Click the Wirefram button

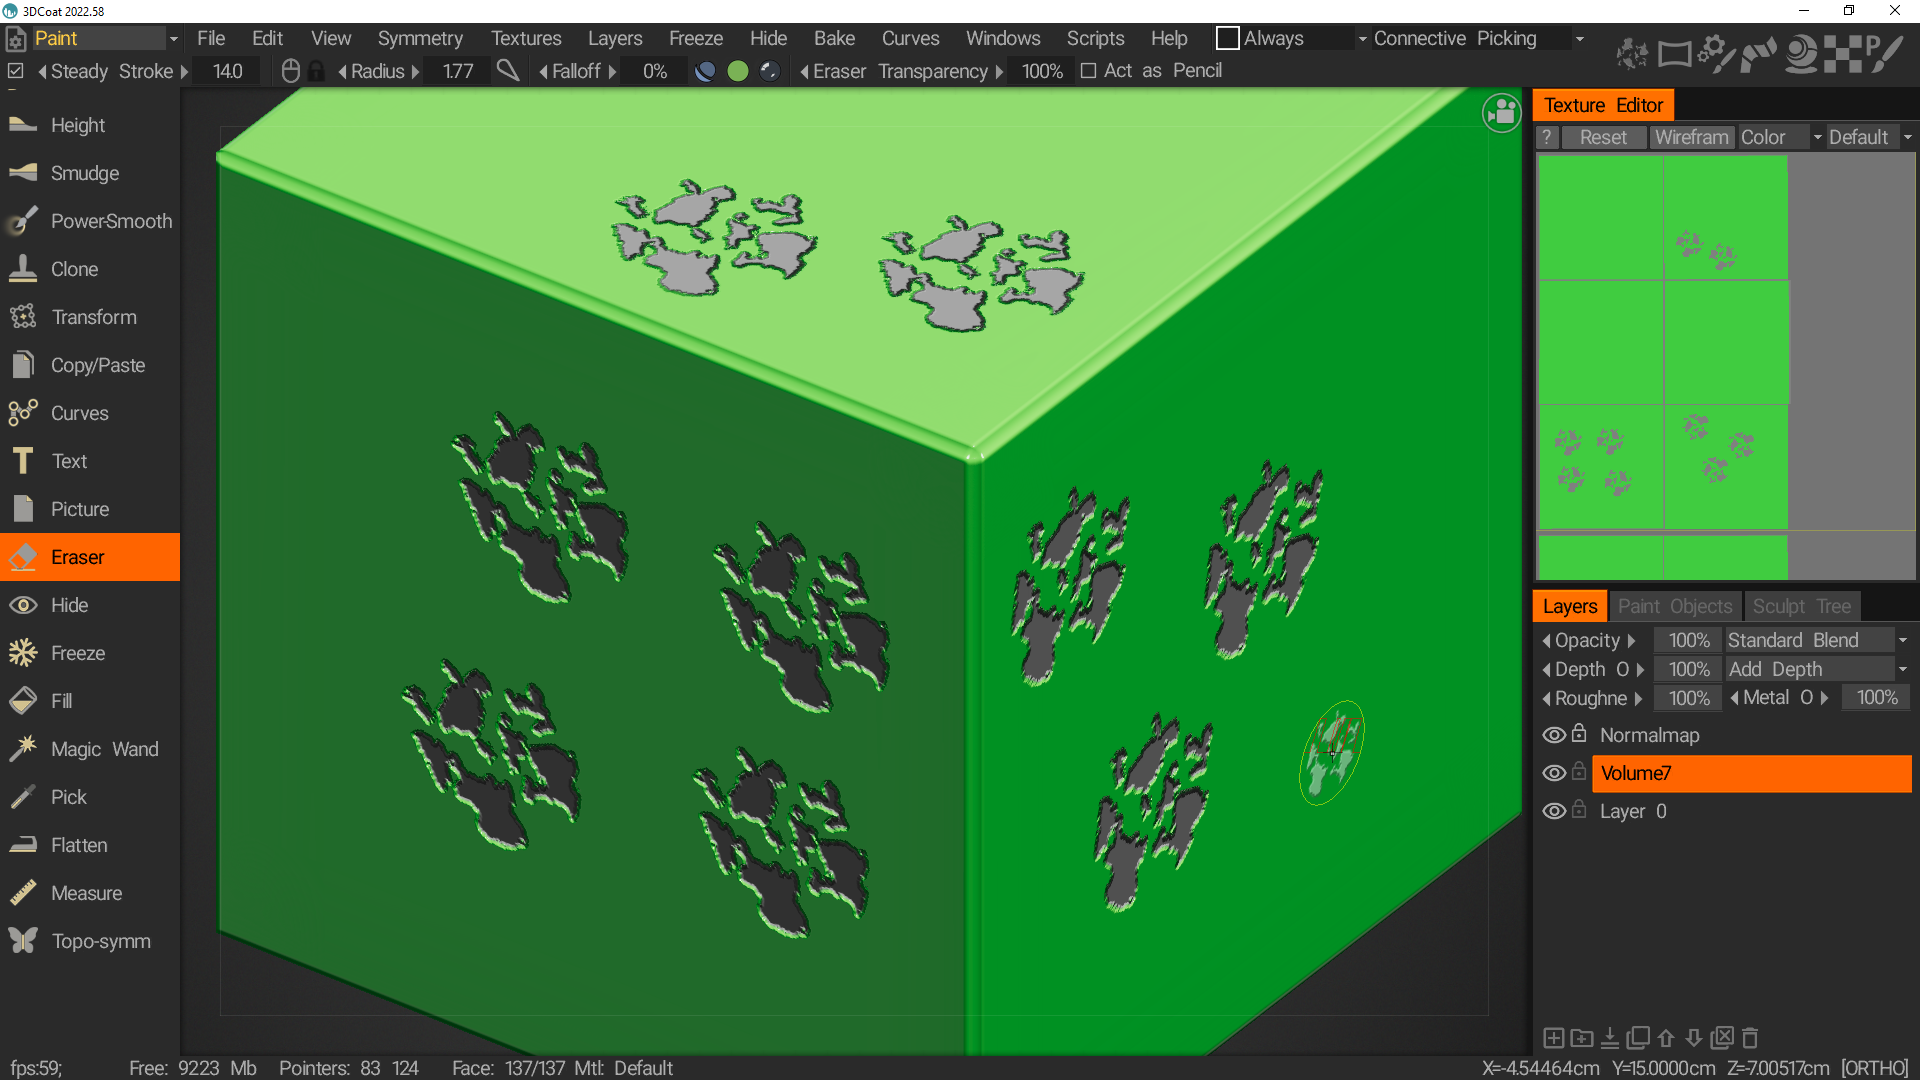pos(1691,137)
